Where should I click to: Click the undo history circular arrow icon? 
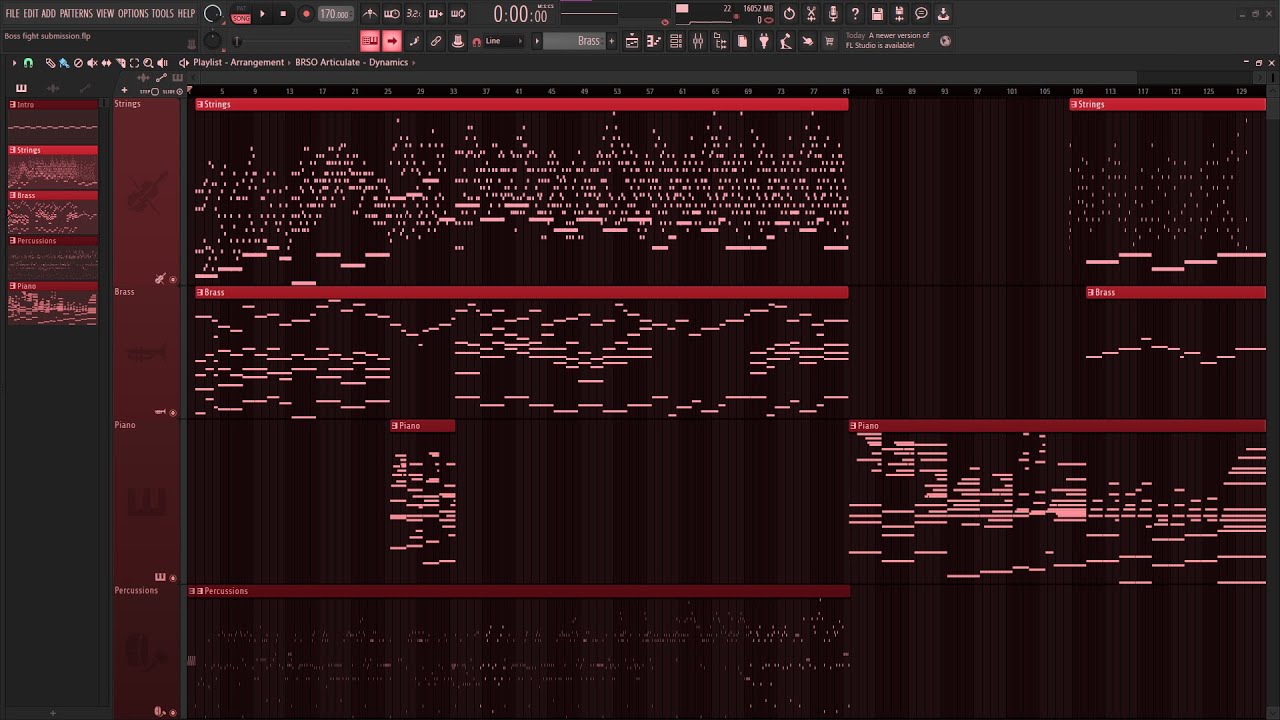pos(789,14)
